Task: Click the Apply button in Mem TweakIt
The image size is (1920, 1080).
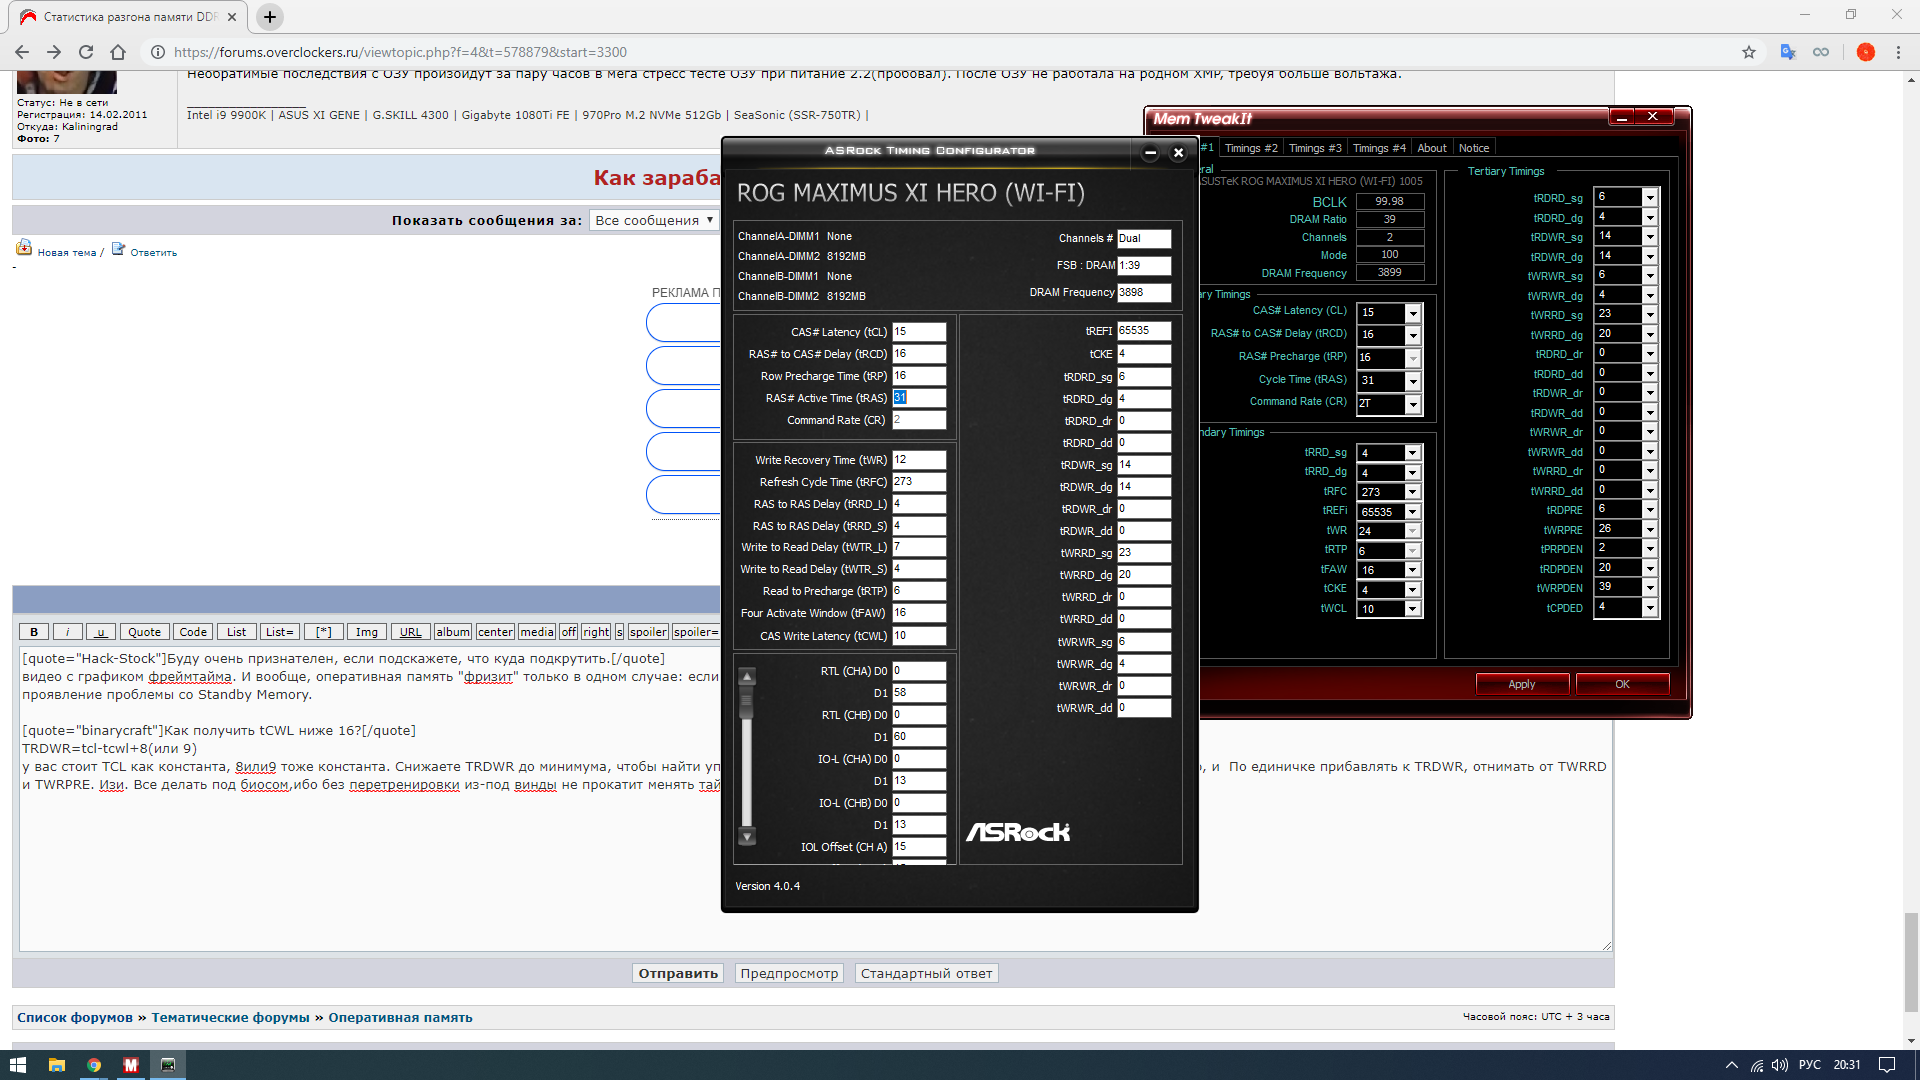Action: [x=1521, y=684]
